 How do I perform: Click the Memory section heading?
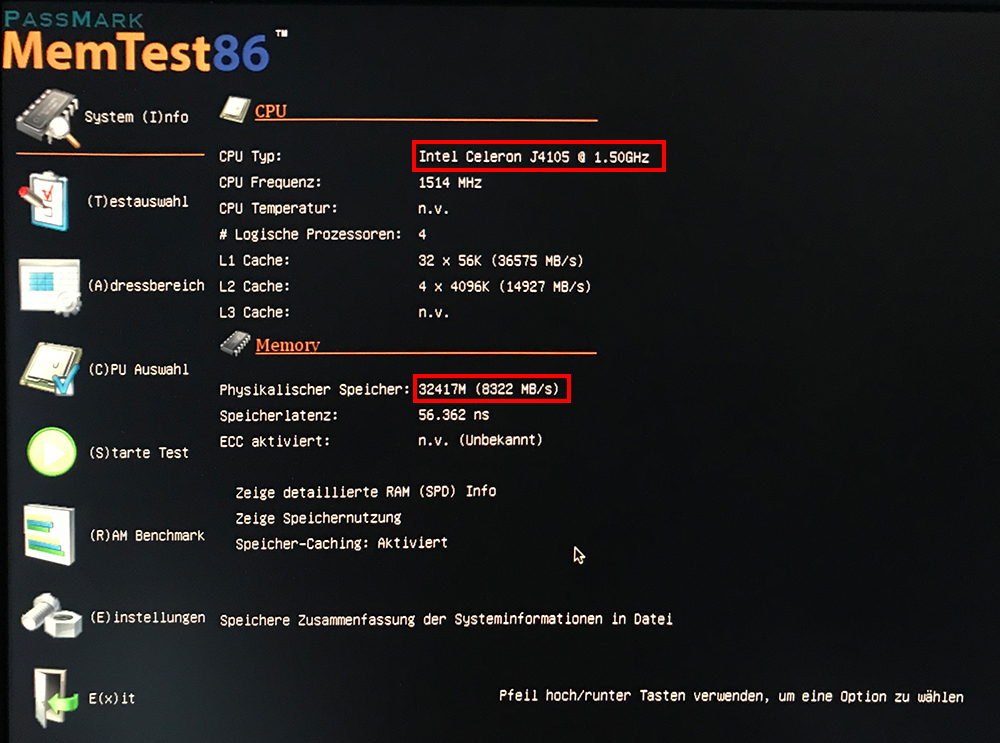[288, 345]
